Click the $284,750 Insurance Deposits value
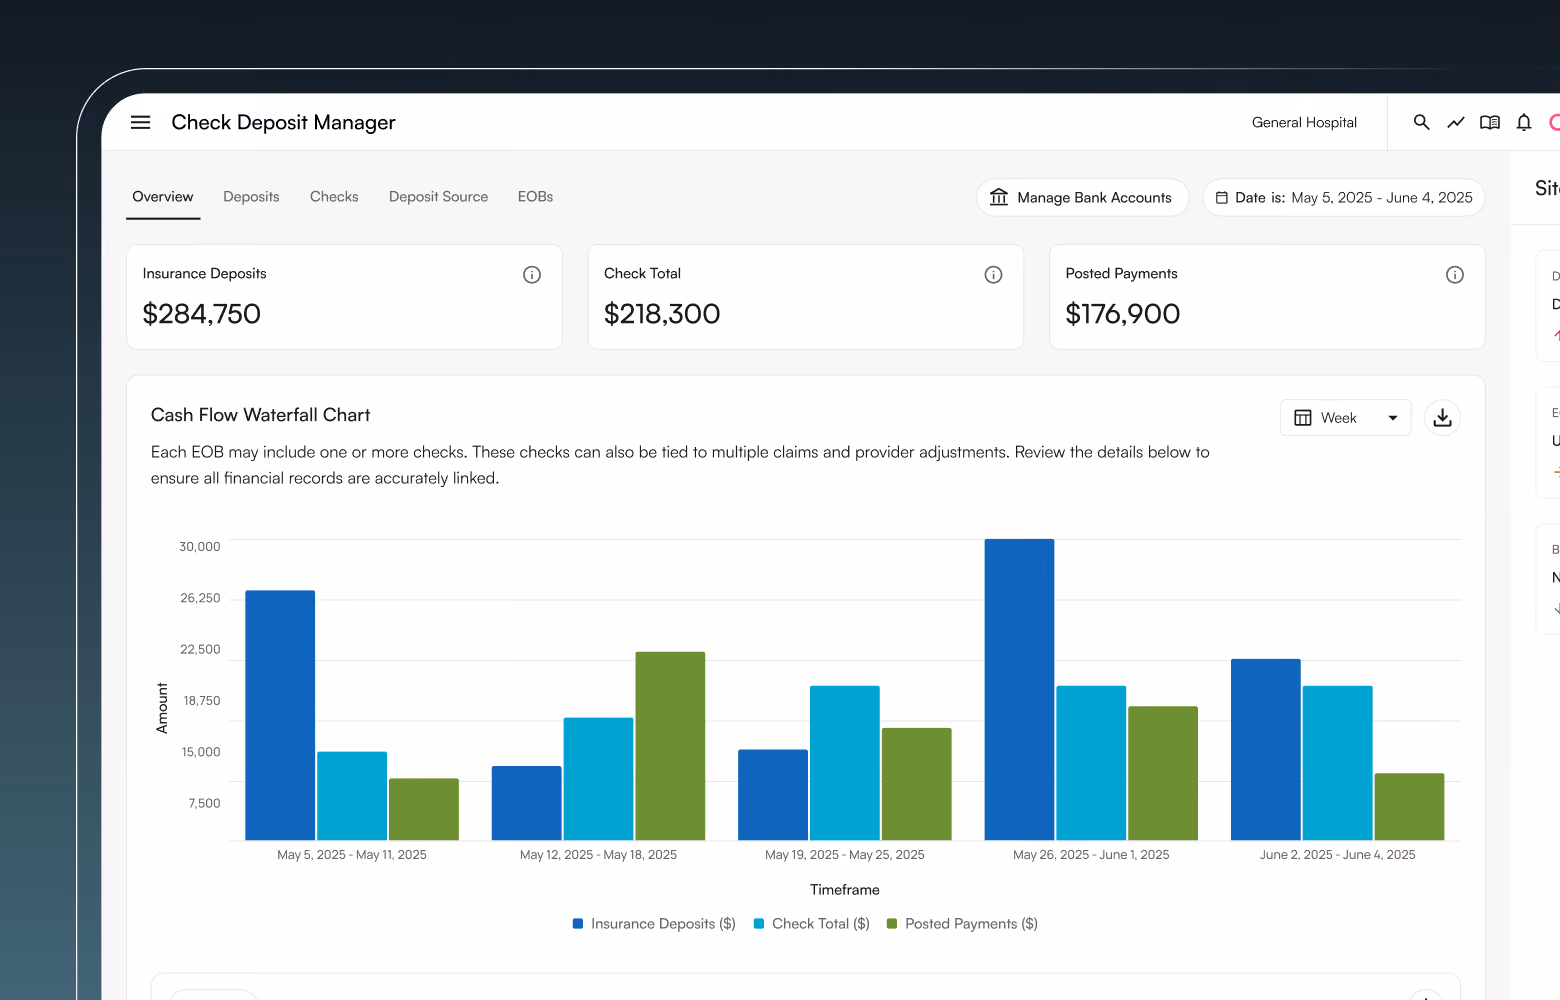 pos(202,314)
